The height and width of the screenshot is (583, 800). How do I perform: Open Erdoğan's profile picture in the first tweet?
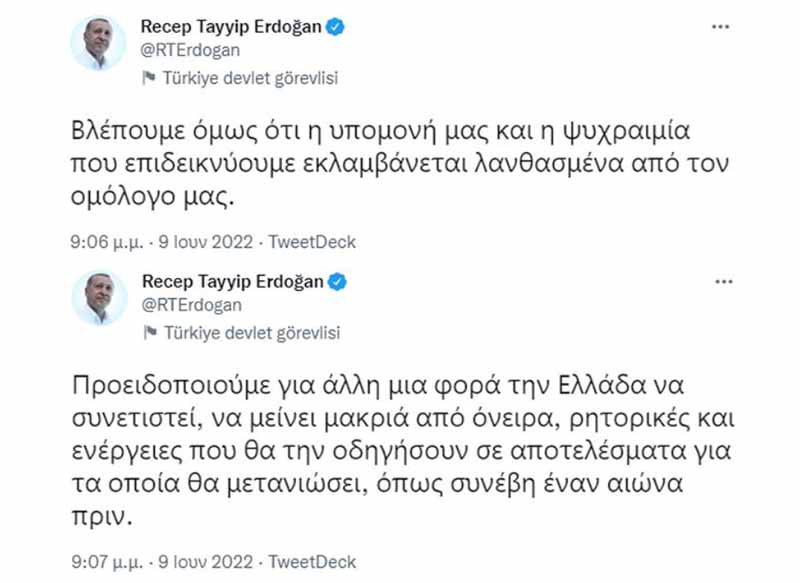click(x=98, y=44)
